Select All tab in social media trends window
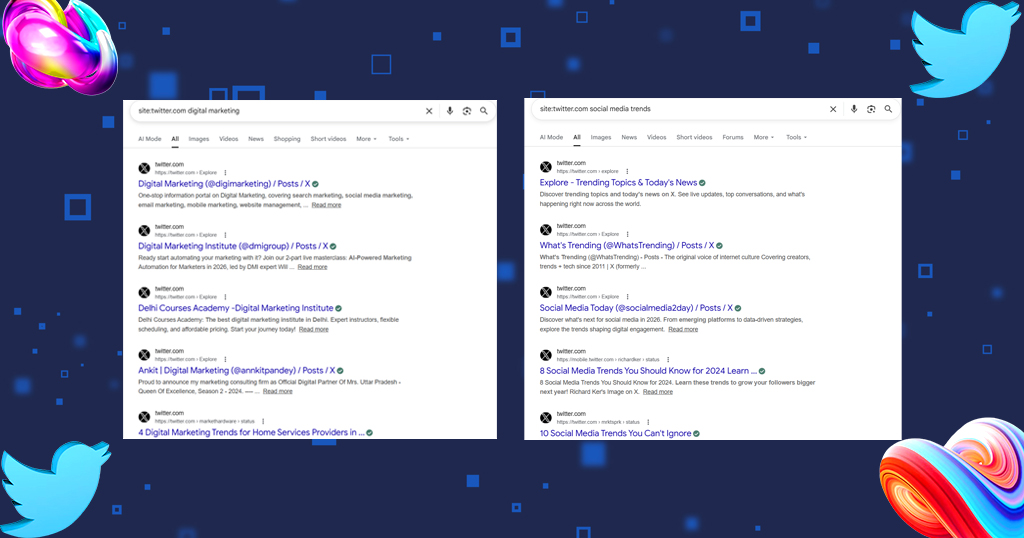Image resolution: width=1024 pixels, height=538 pixels. 577,137
